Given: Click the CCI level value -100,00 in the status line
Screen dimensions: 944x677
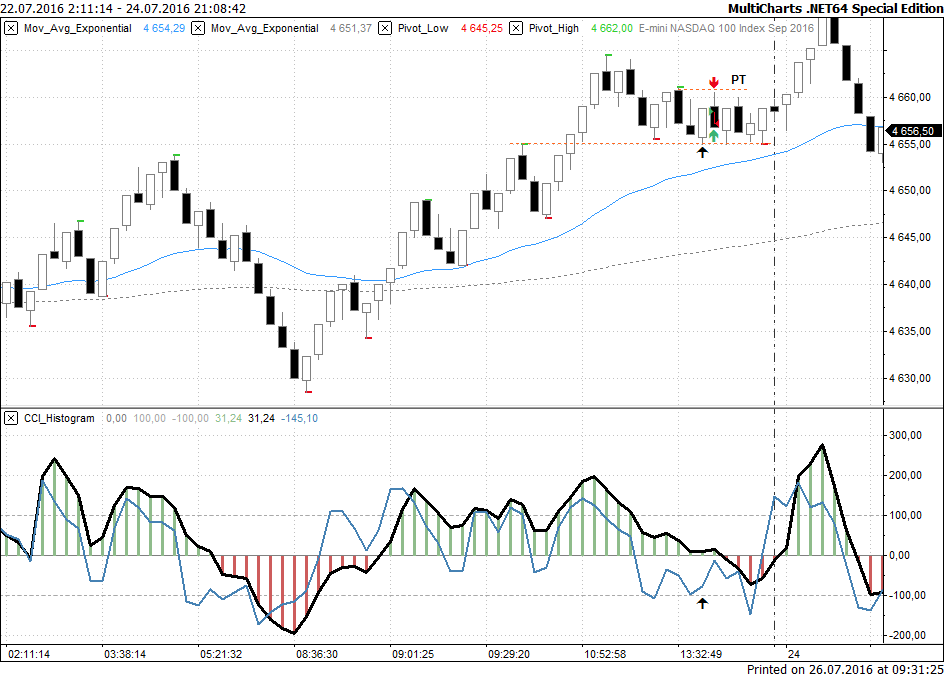Looking at the screenshot, I should [x=190, y=418].
